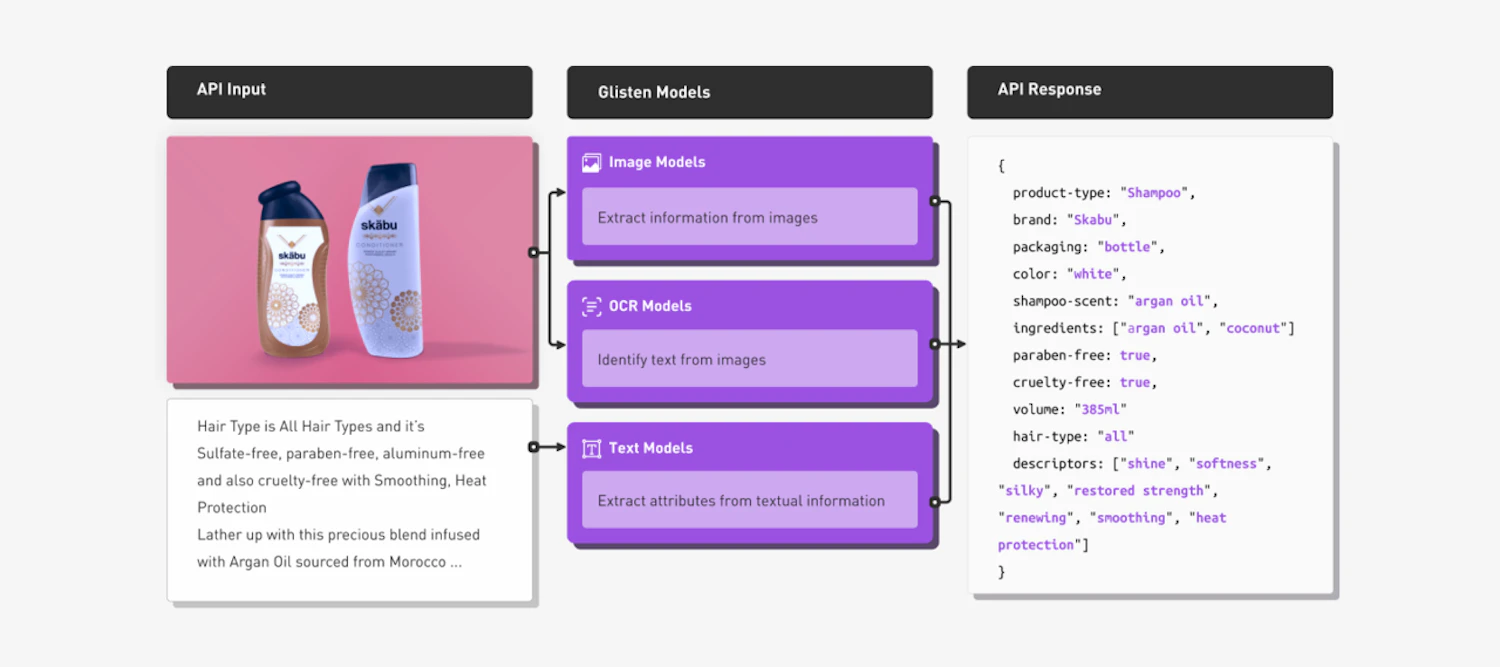Click 'Extract attributes from textual information' box
Viewport: 1500px width, 667px height.
point(749,500)
